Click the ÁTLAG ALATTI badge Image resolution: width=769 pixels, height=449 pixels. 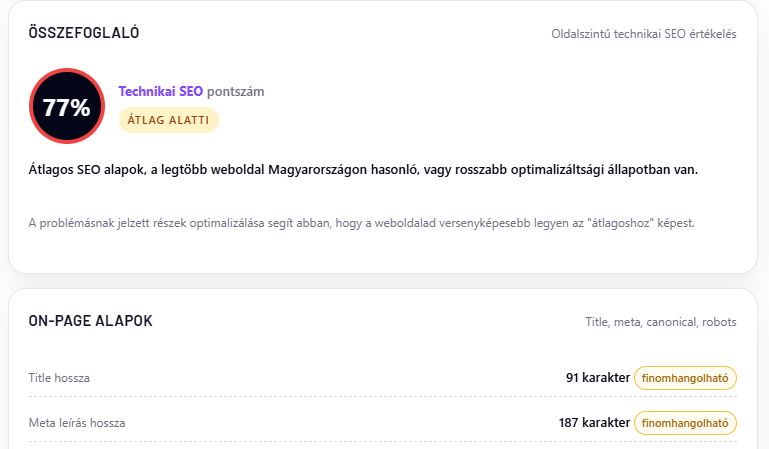(168, 120)
